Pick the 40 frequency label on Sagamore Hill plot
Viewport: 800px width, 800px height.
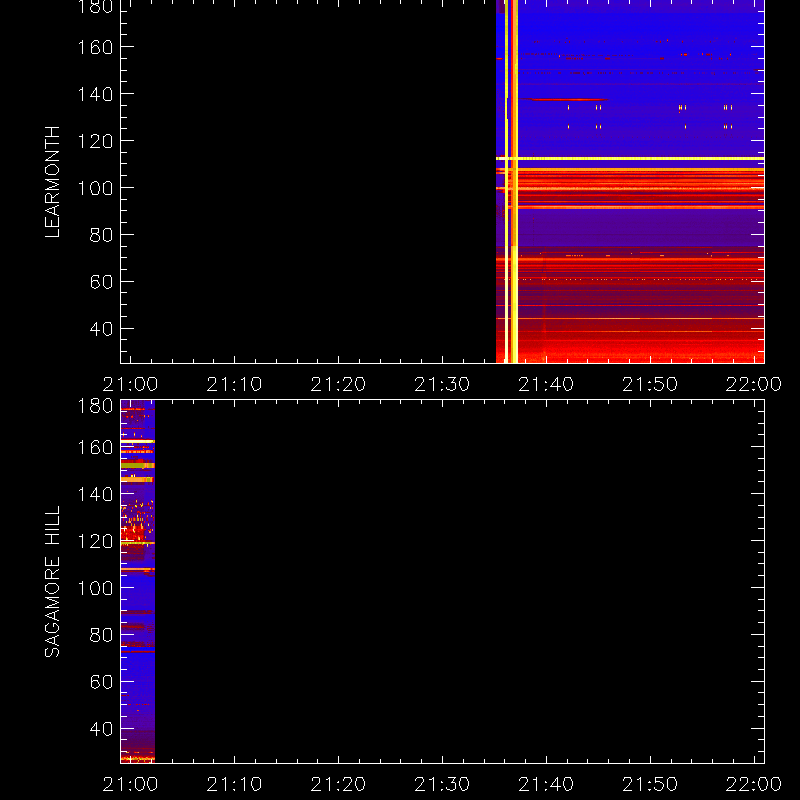101,729
